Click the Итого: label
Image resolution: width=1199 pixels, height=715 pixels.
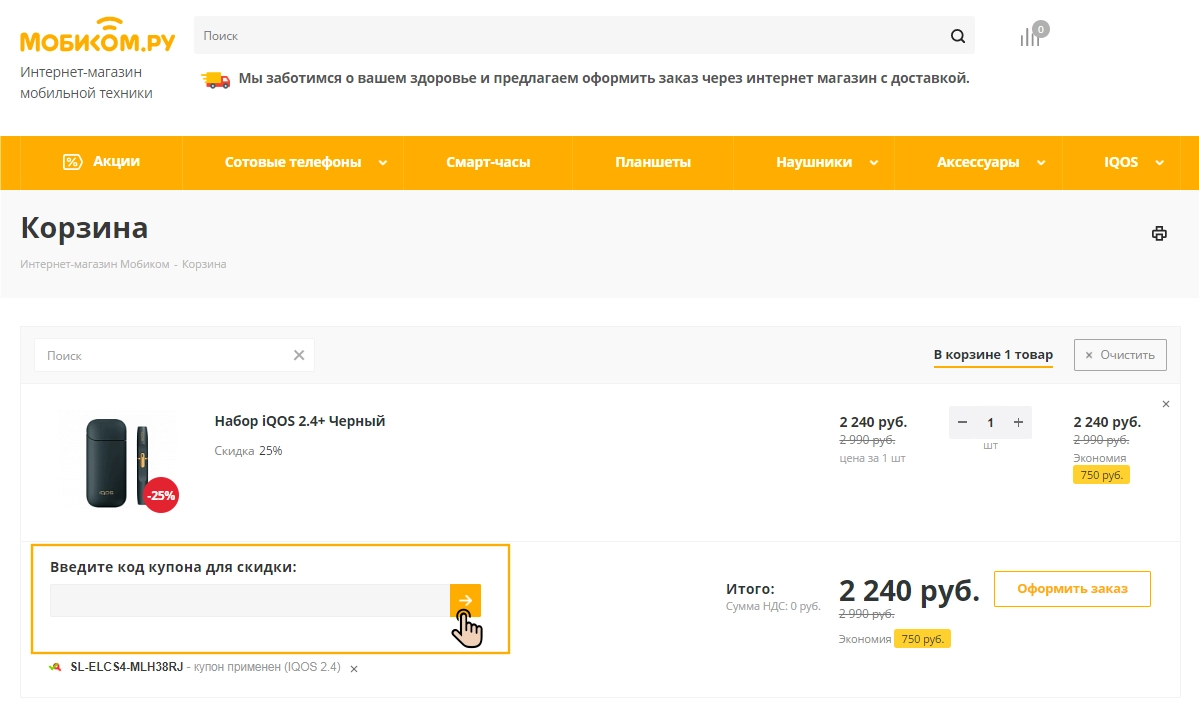coord(750,589)
